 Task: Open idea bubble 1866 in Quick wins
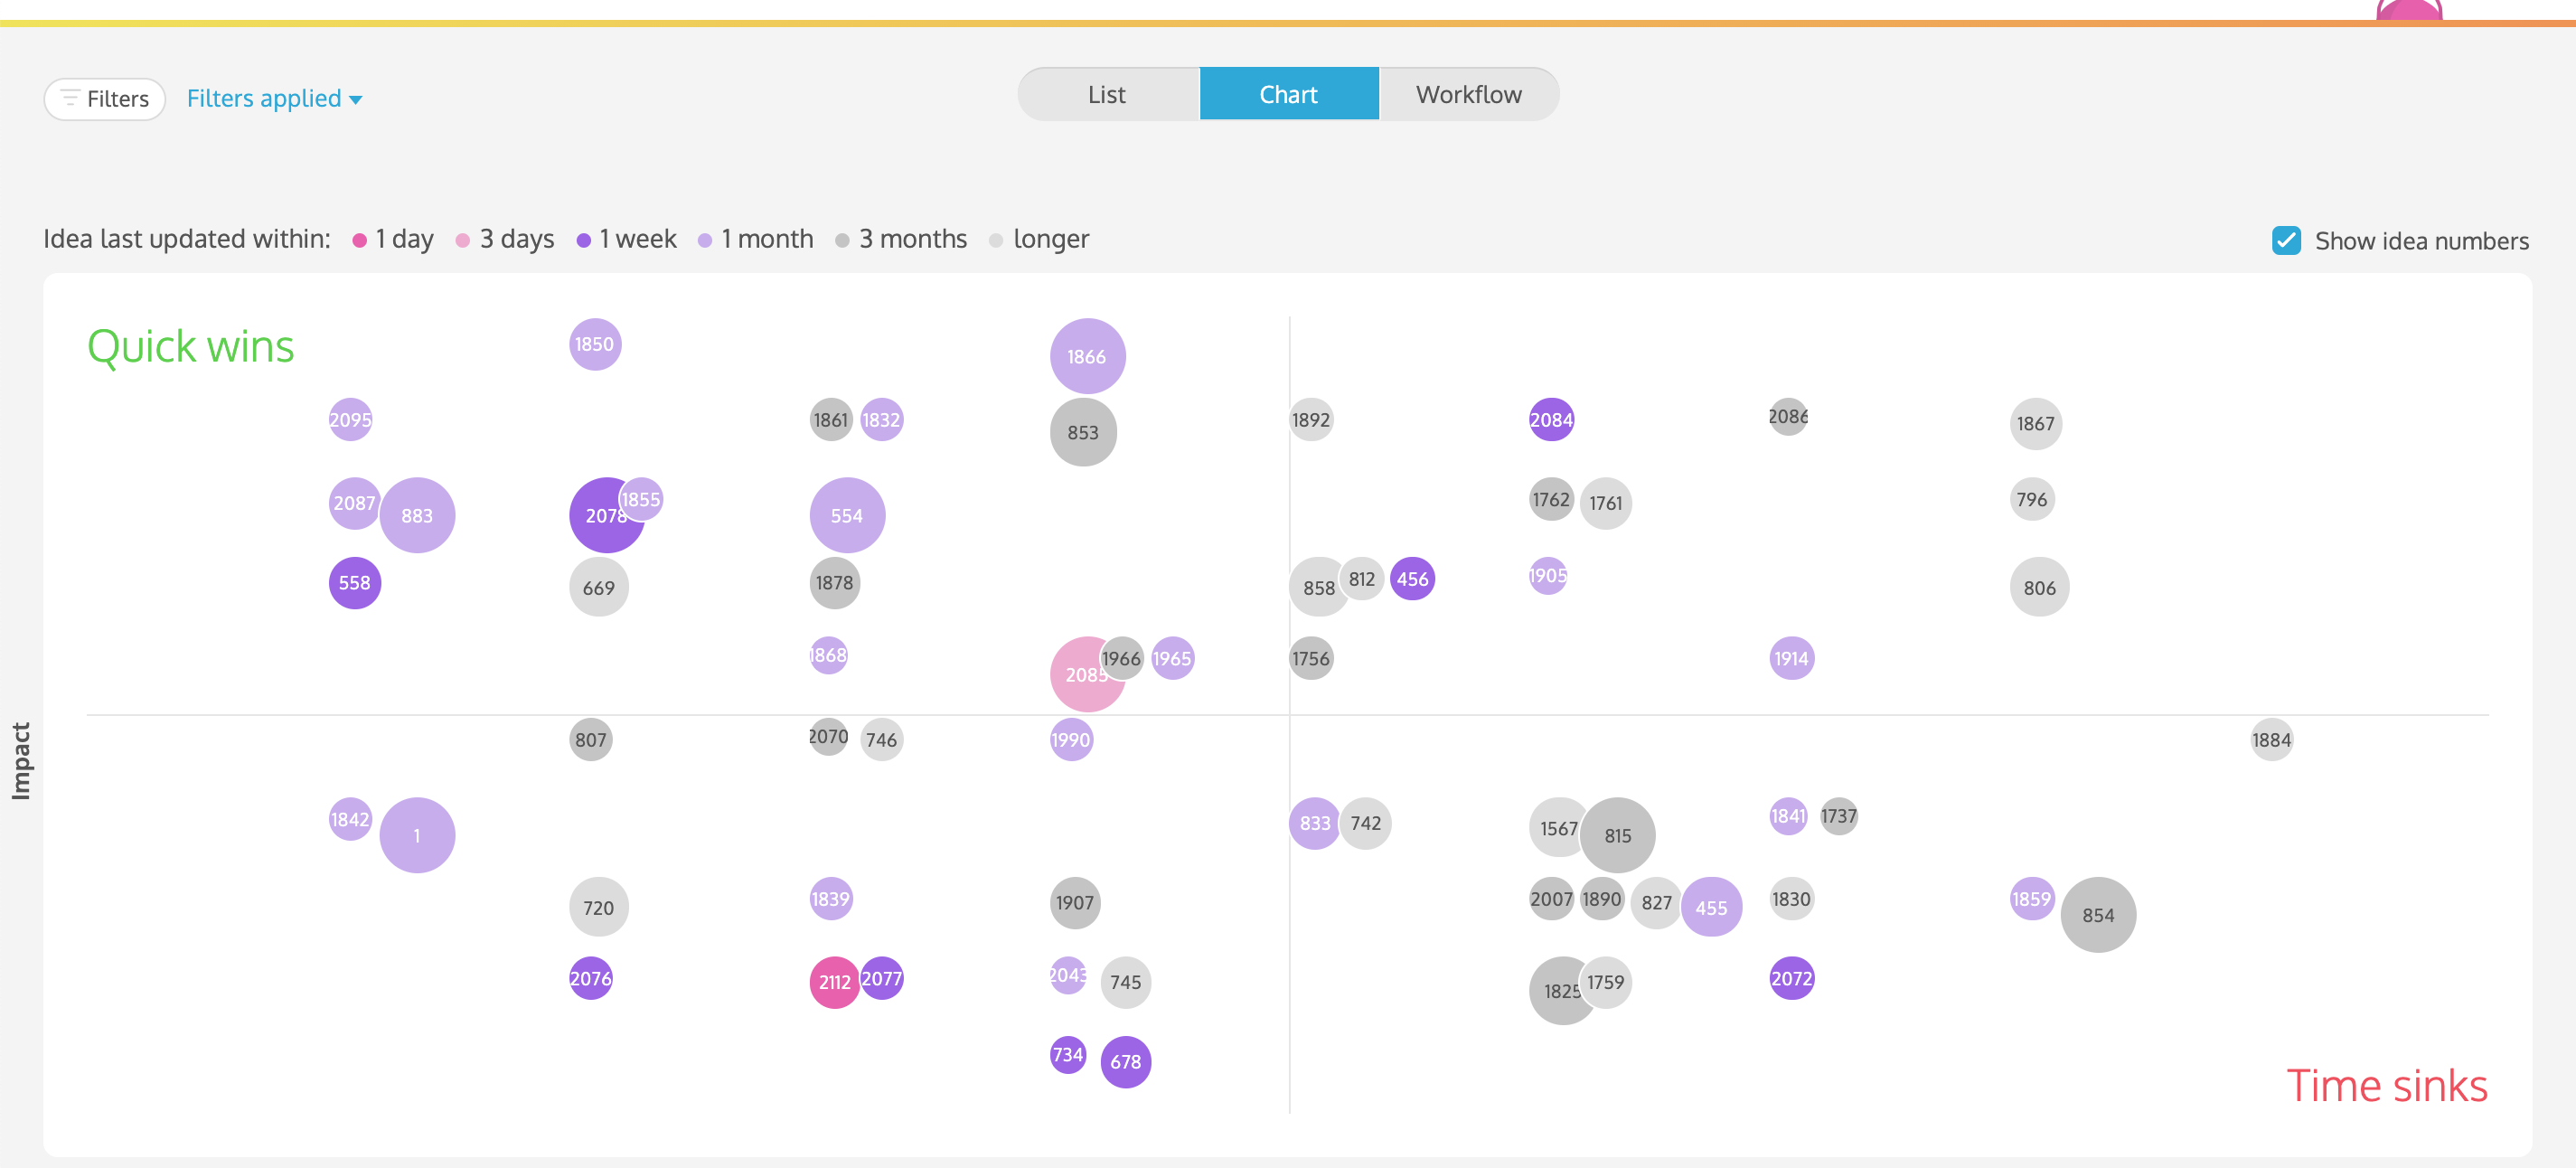(1086, 356)
